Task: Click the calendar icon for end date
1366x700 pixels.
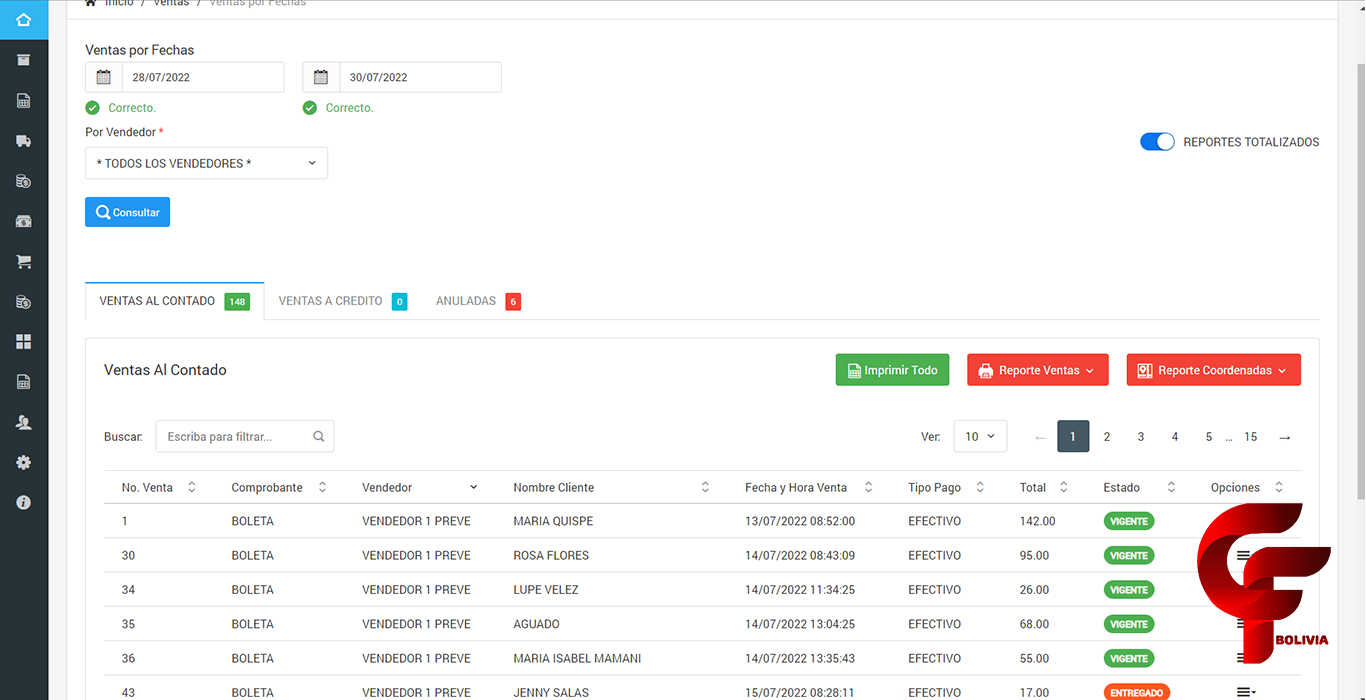Action: [x=321, y=77]
